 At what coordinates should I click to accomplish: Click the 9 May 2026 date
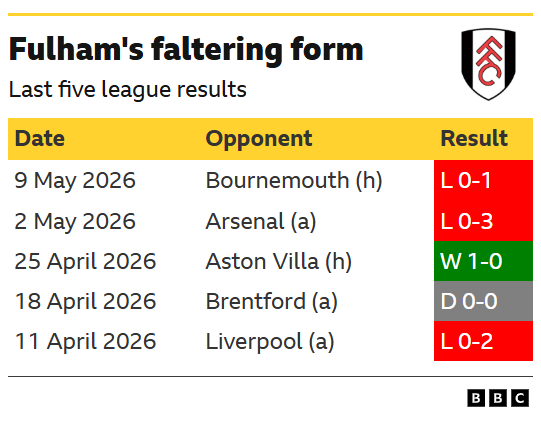(75, 180)
